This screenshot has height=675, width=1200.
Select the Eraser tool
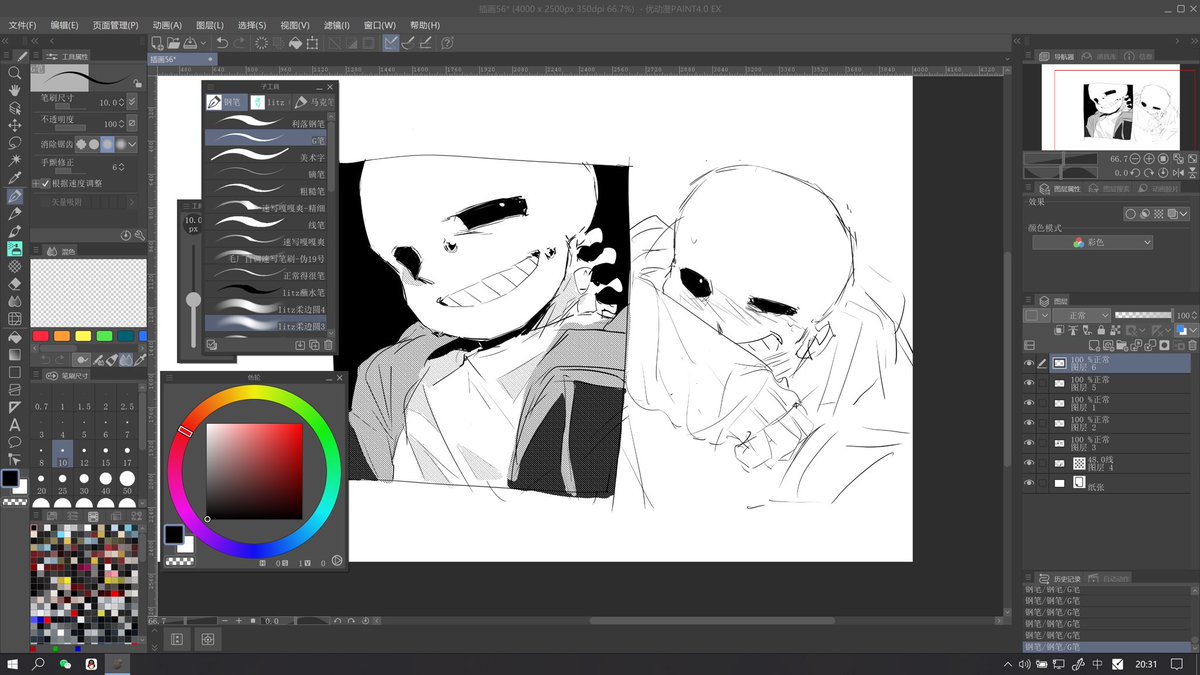click(x=14, y=284)
